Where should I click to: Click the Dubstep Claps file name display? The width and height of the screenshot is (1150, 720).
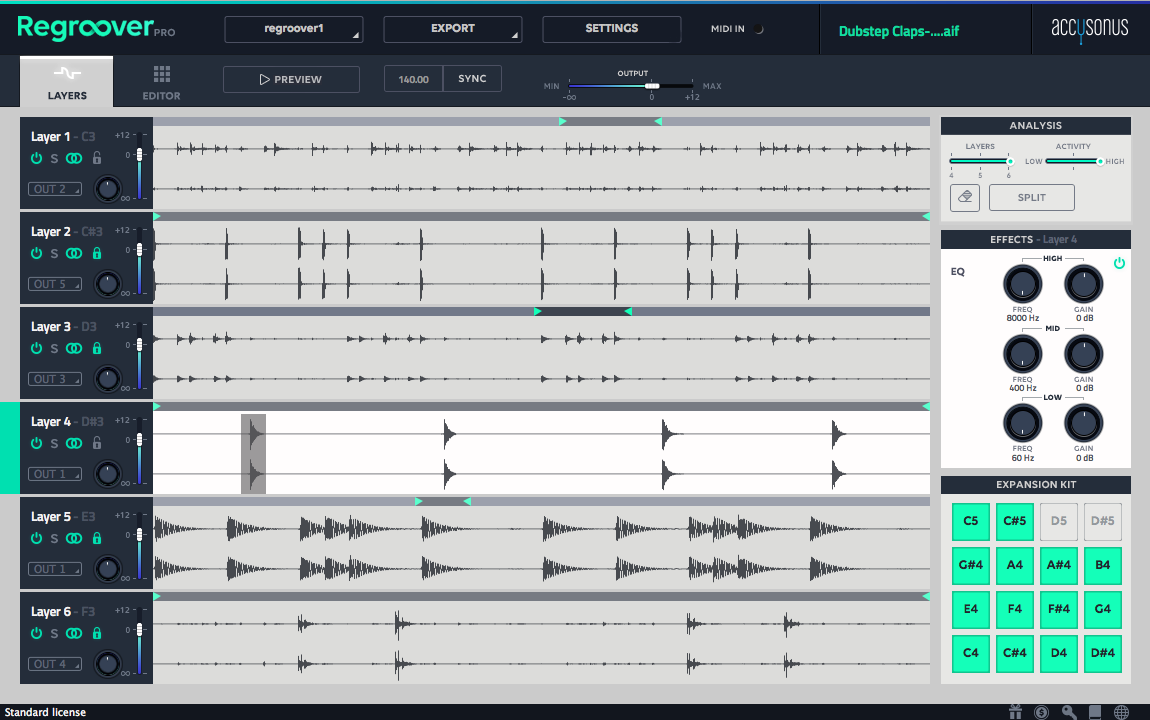pyautogui.click(x=899, y=31)
